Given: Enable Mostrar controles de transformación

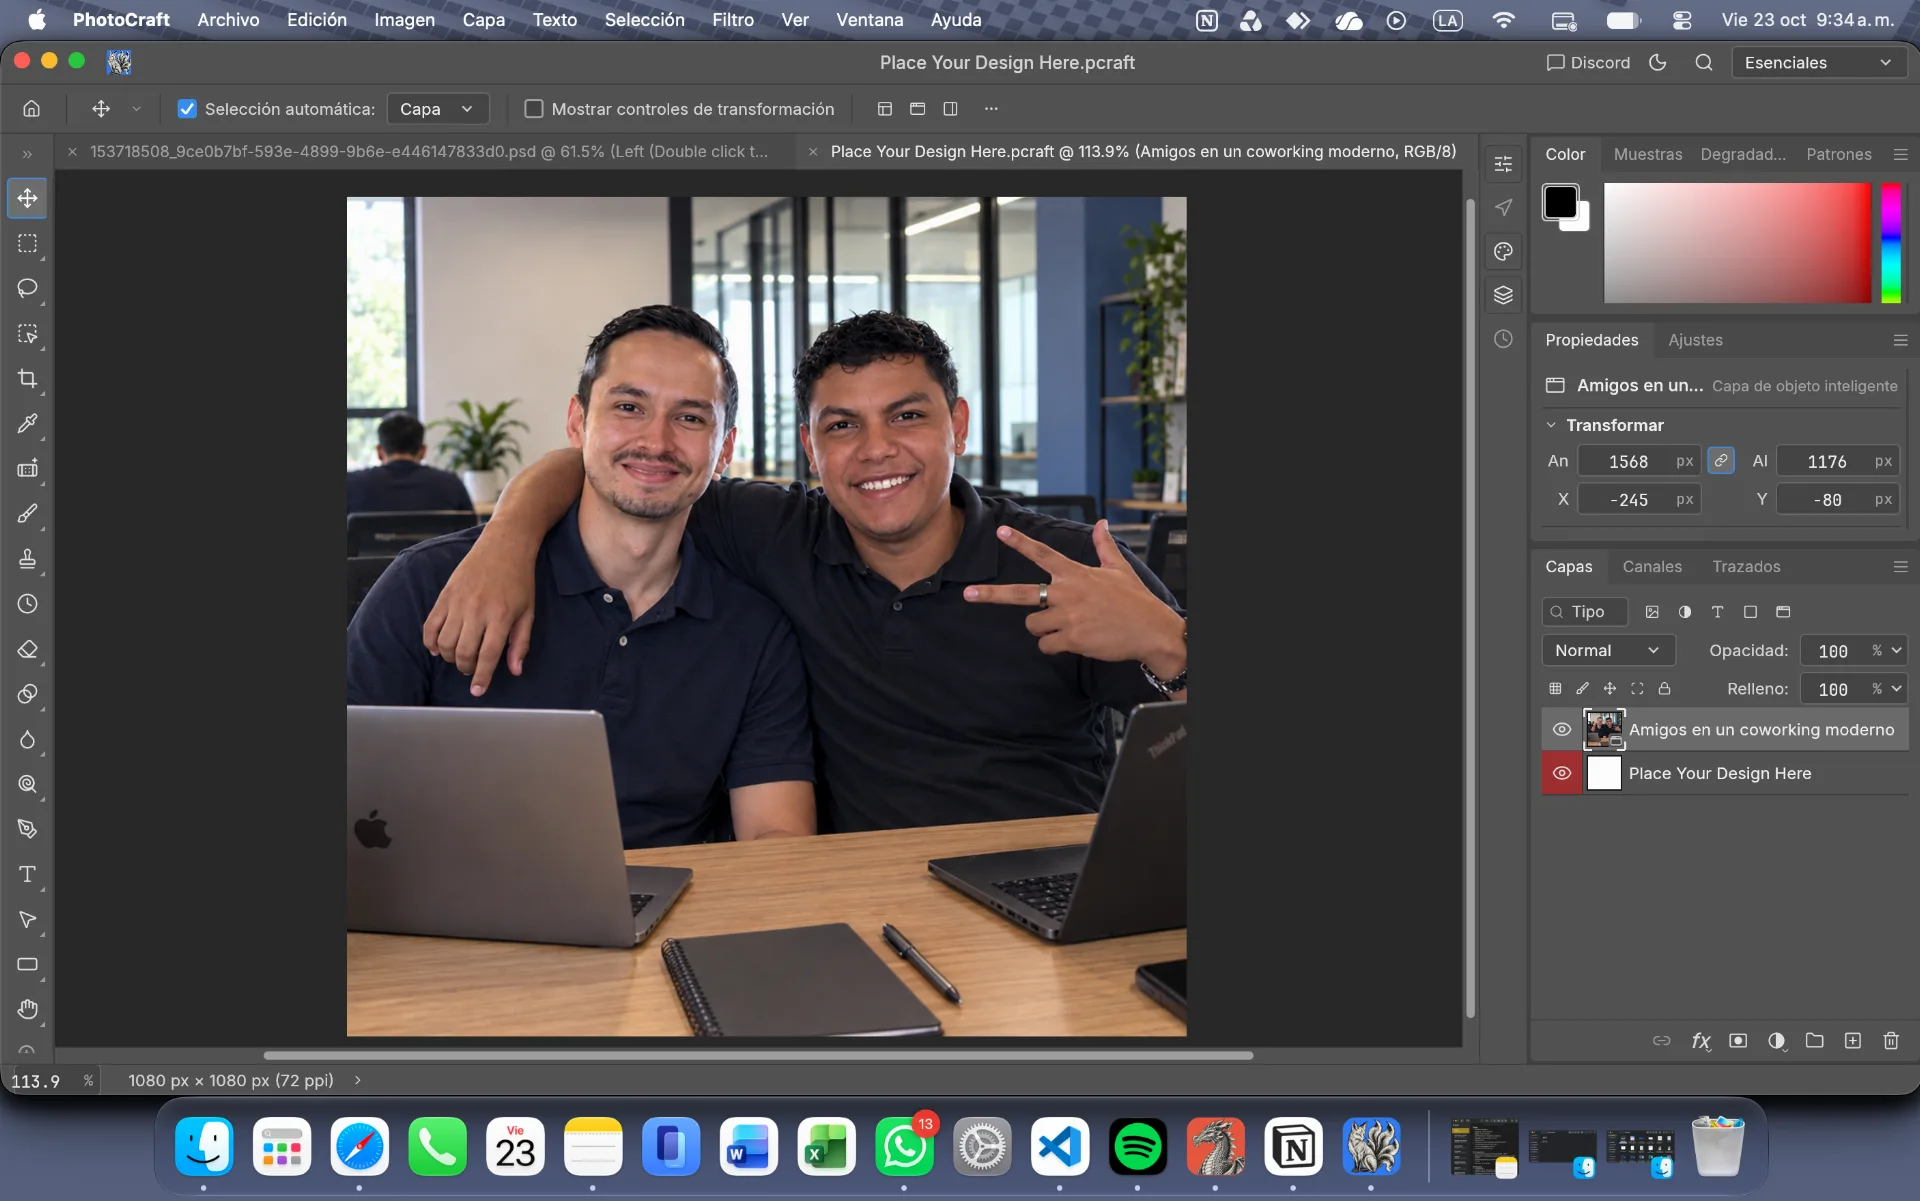Looking at the screenshot, I should (x=534, y=109).
